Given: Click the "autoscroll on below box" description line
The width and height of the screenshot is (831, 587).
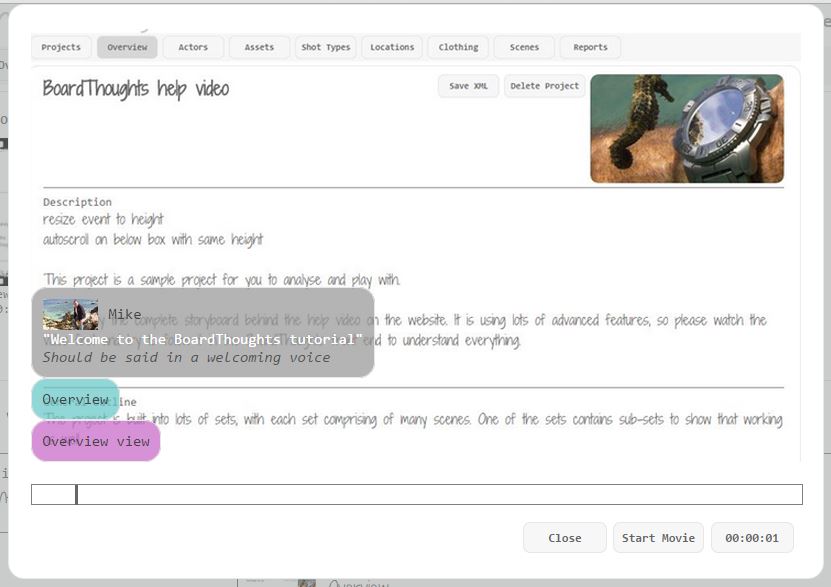Looking at the screenshot, I should click(153, 239).
